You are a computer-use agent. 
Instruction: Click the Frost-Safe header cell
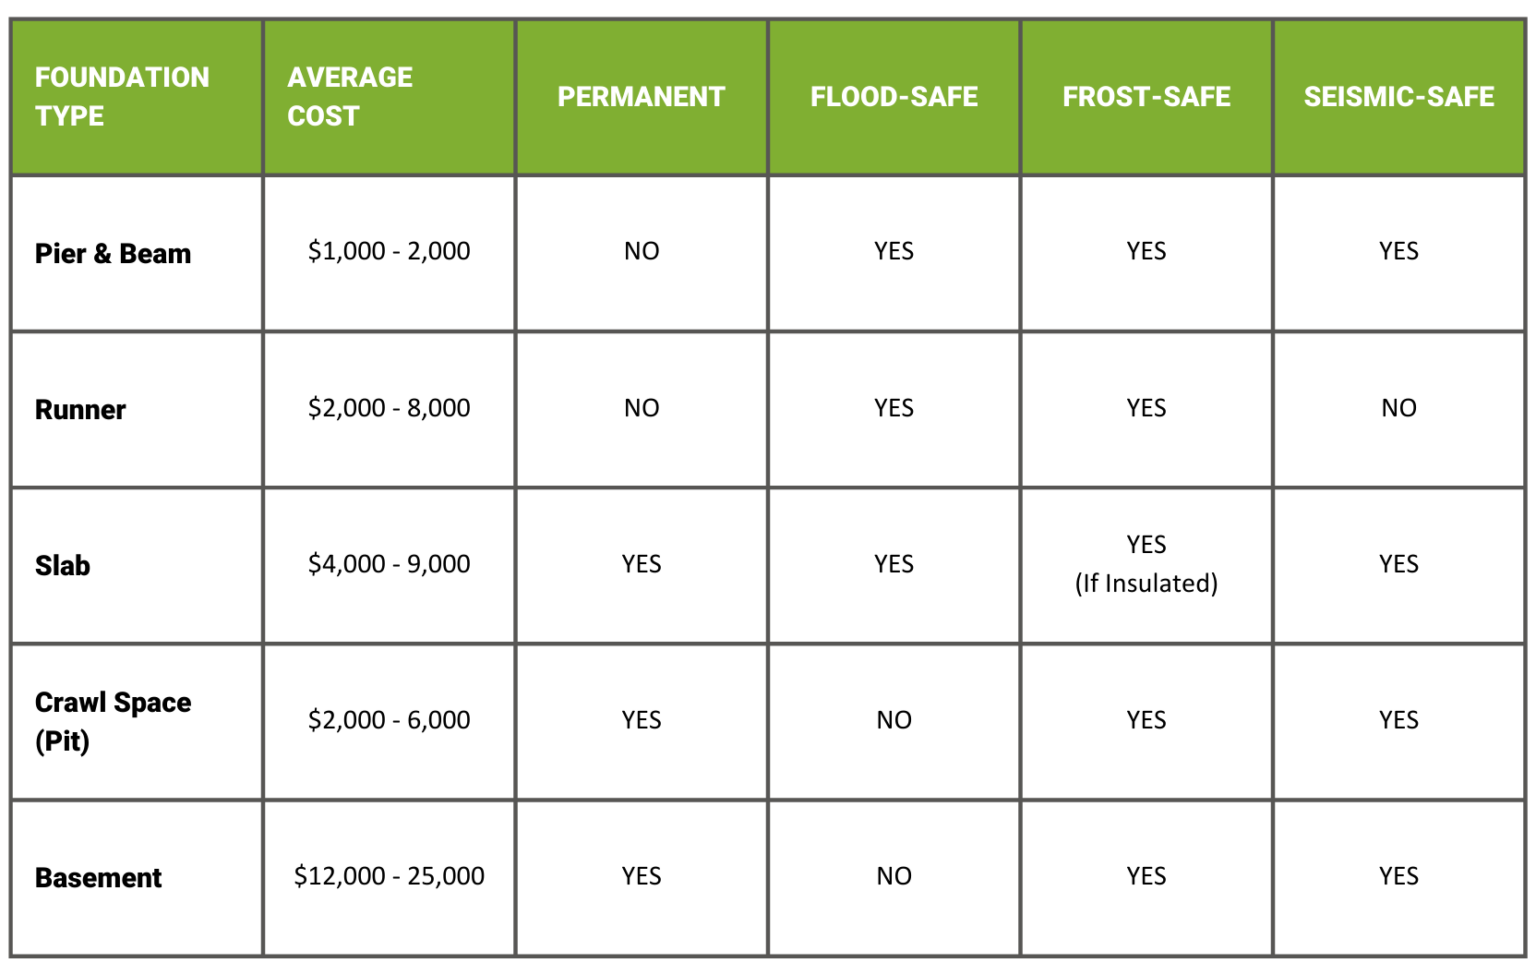pyautogui.click(x=1146, y=97)
